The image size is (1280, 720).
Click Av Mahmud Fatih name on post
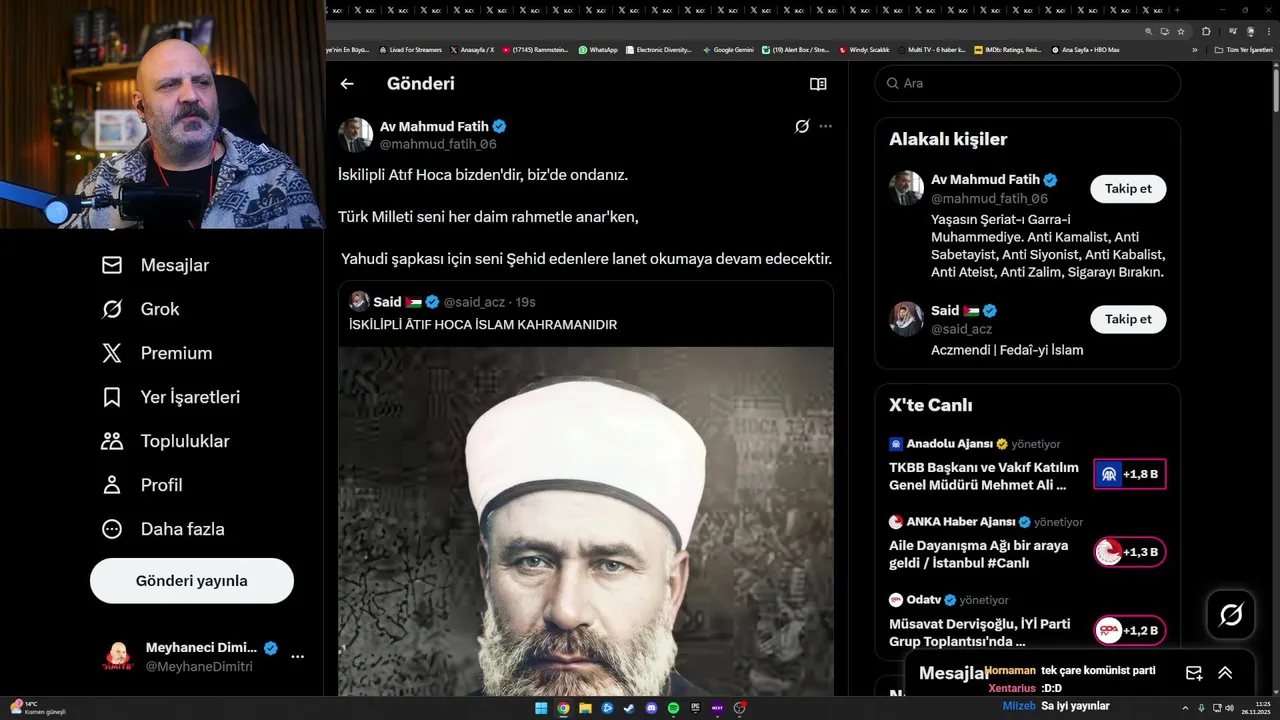coord(434,126)
